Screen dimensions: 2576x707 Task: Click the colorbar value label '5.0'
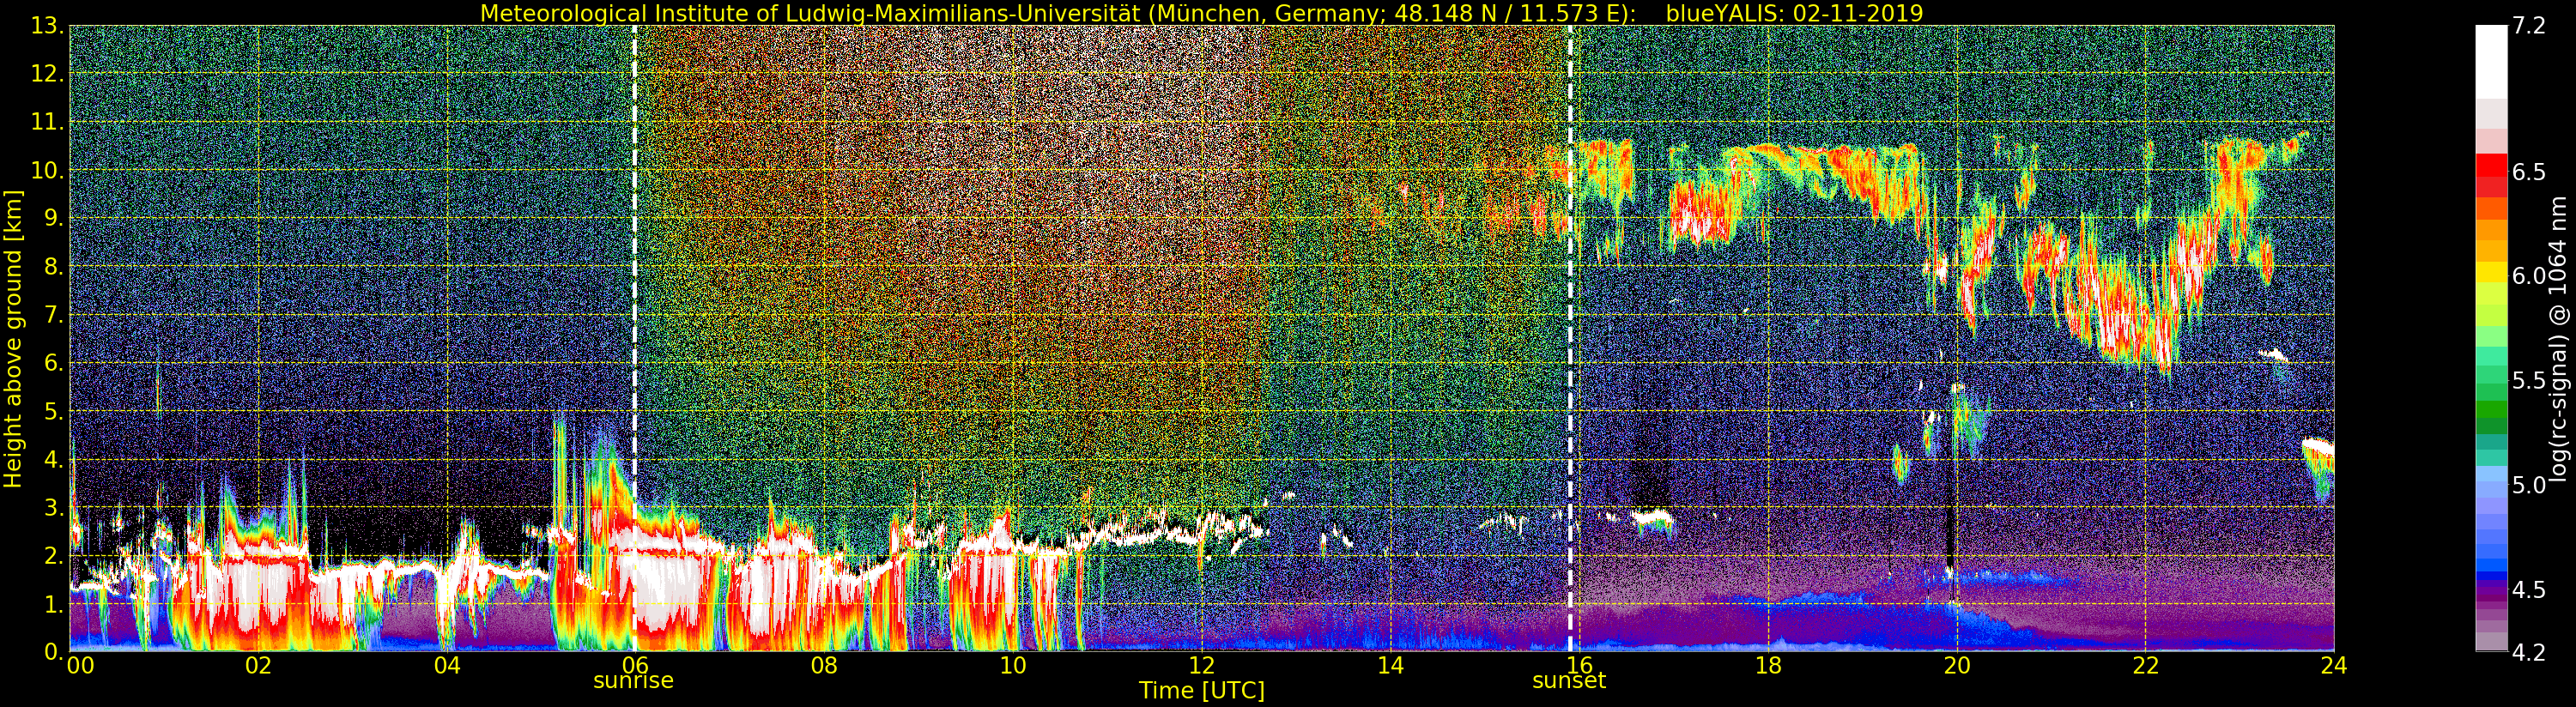click(x=2528, y=485)
